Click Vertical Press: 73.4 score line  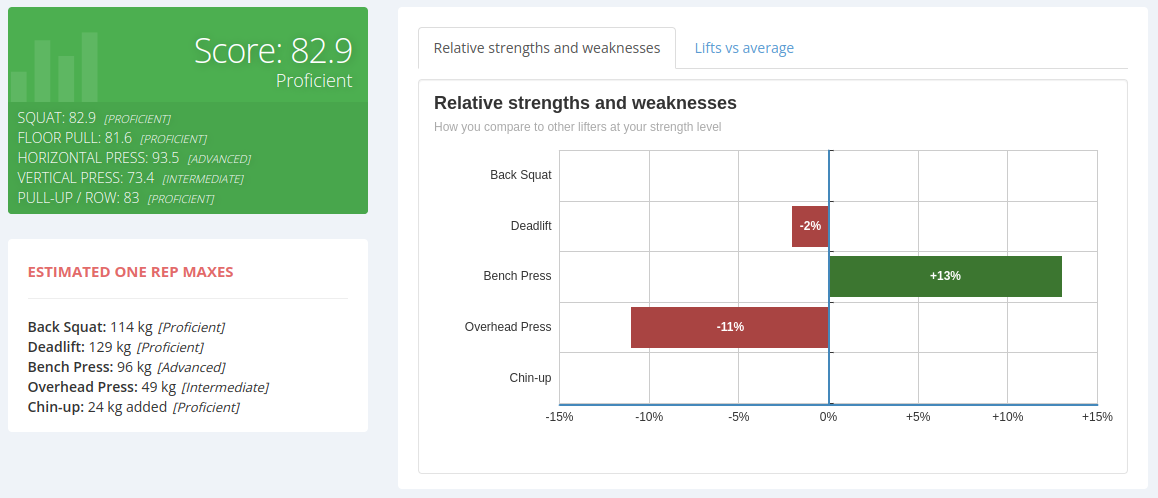[130, 178]
